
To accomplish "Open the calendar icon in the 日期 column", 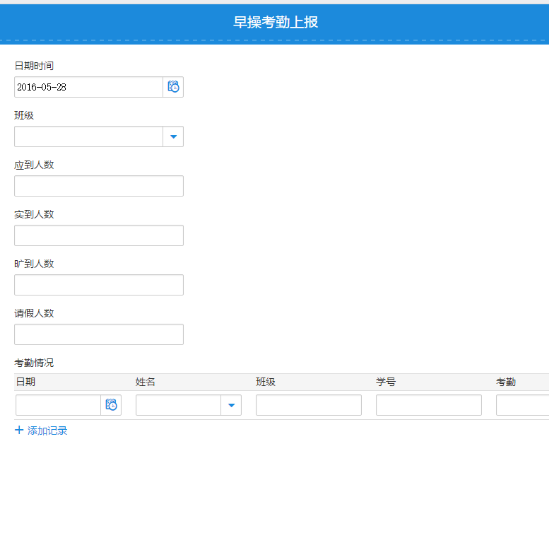I will point(111,405).
